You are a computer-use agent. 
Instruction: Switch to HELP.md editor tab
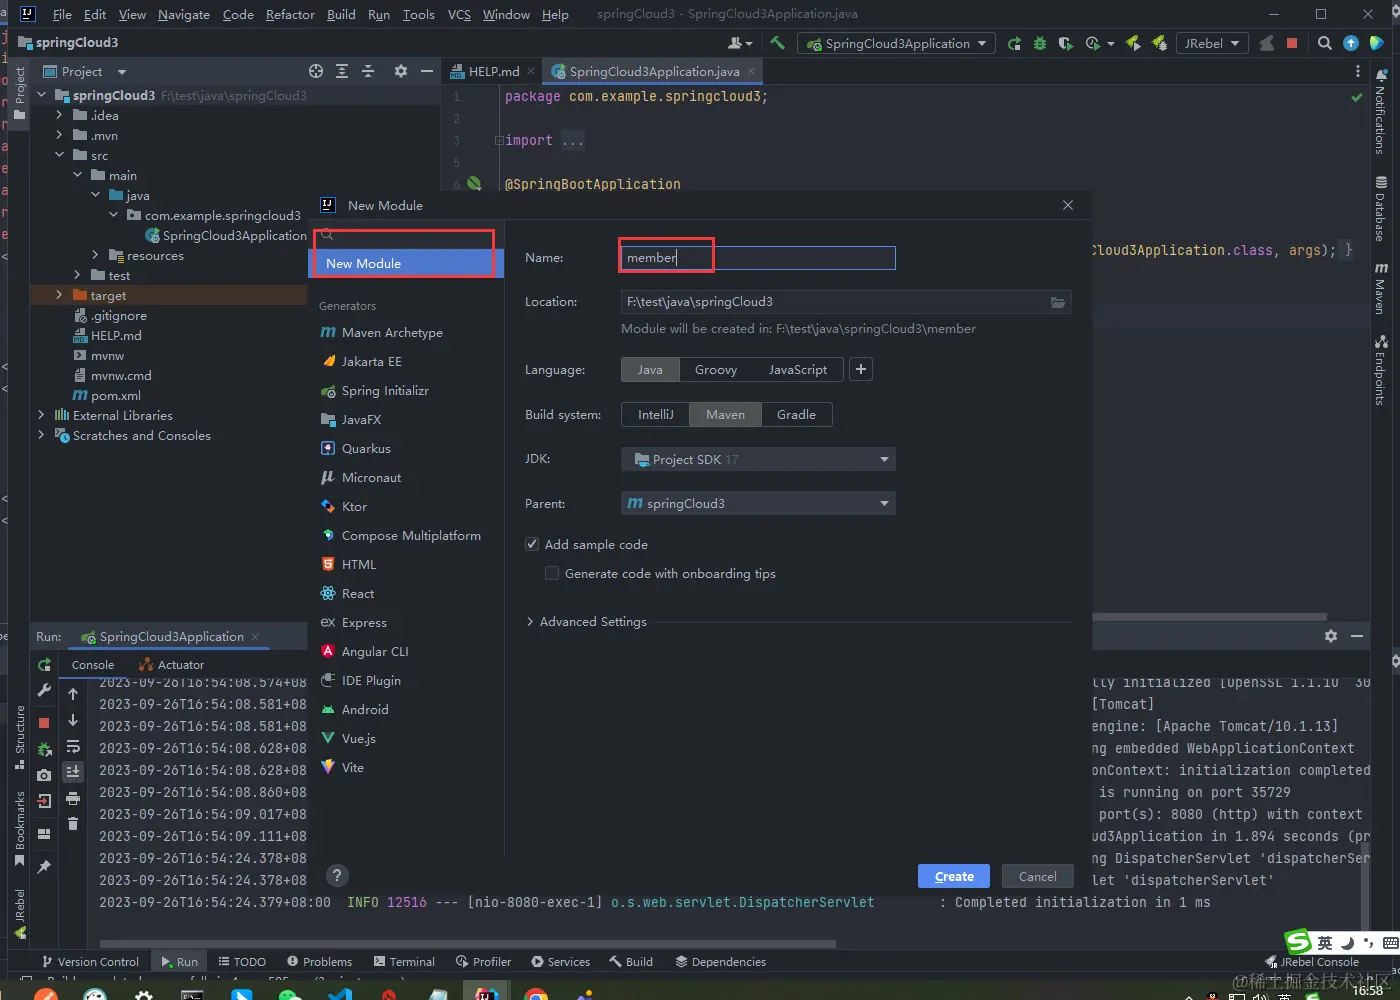click(x=494, y=72)
